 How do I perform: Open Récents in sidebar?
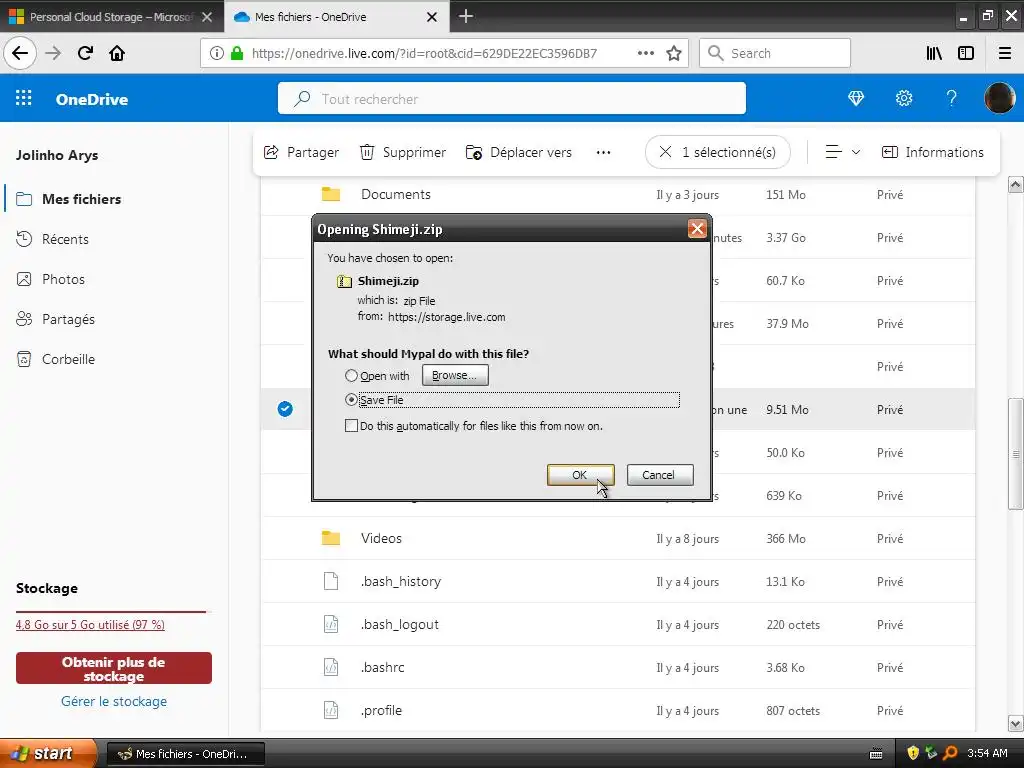65,239
